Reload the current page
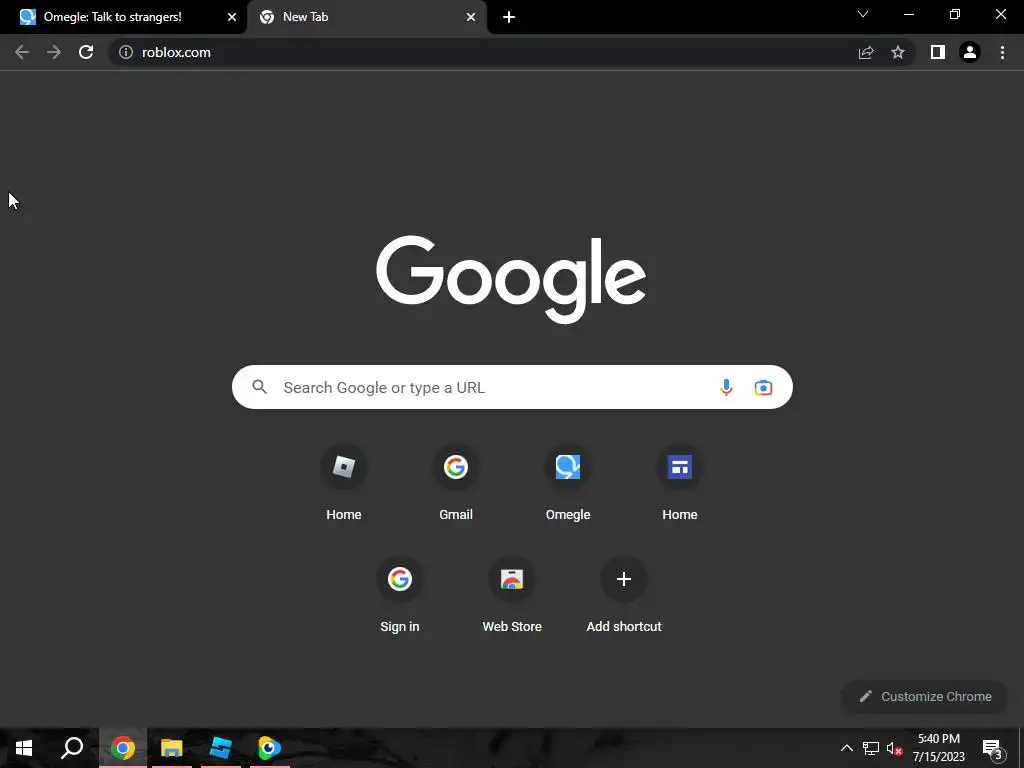1024x768 pixels. pyautogui.click(x=86, y=52)
